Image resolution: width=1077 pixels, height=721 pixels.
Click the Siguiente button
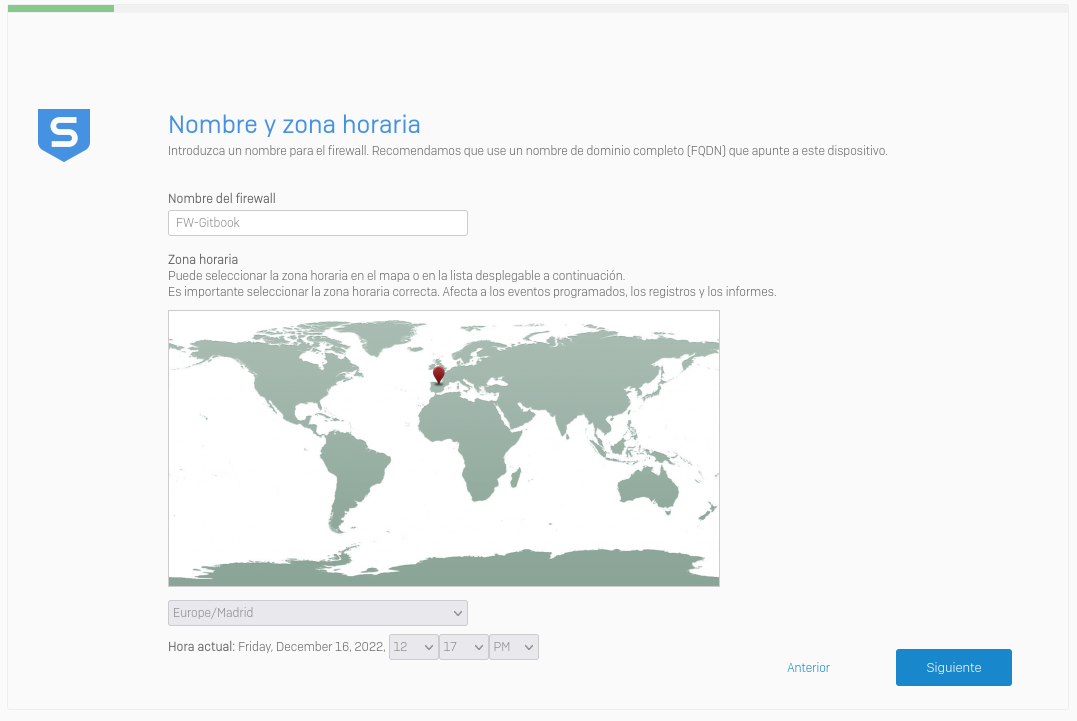953,667
